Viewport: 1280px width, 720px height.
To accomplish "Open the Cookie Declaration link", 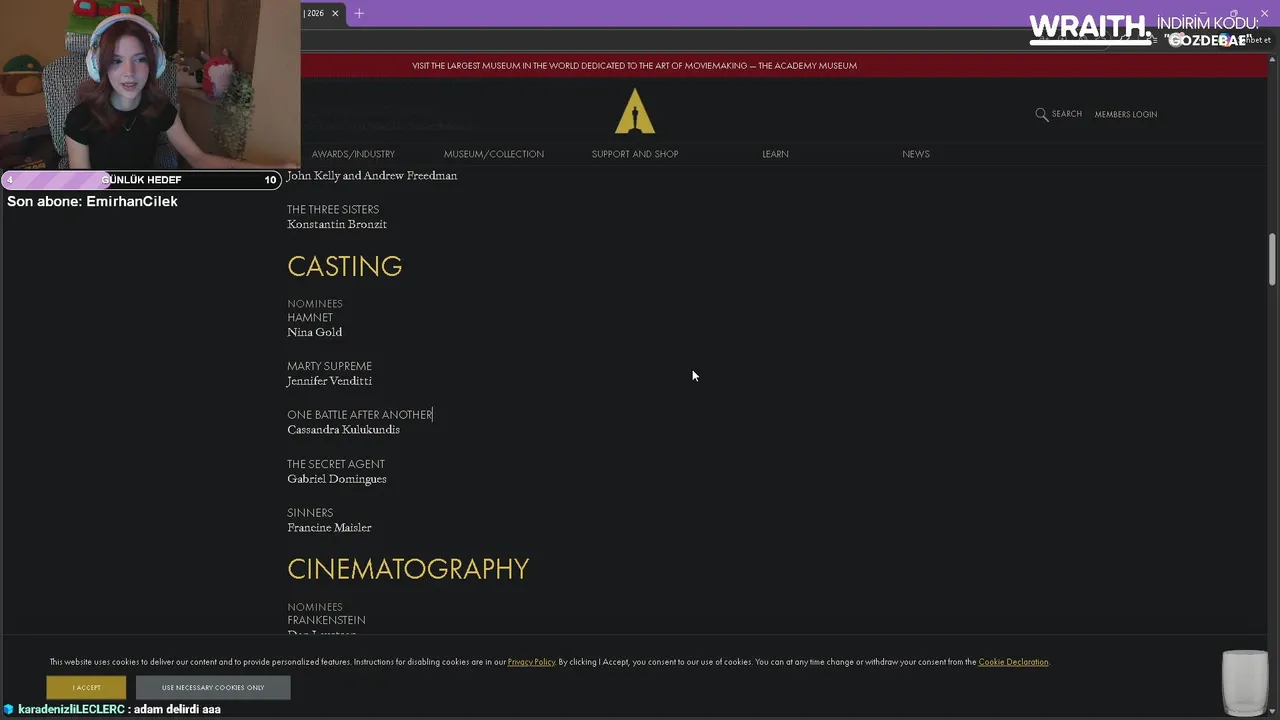I will coord(1013,662).
